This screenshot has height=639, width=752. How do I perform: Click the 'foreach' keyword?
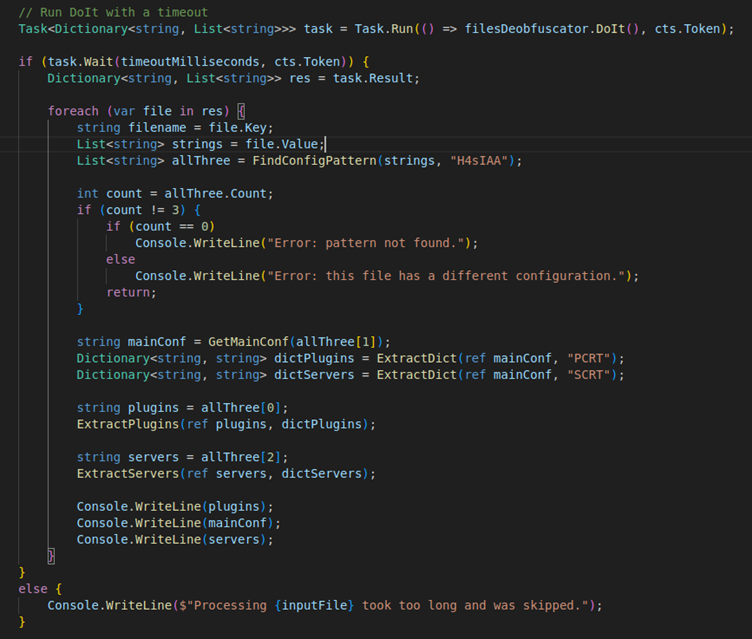point(73,111)
